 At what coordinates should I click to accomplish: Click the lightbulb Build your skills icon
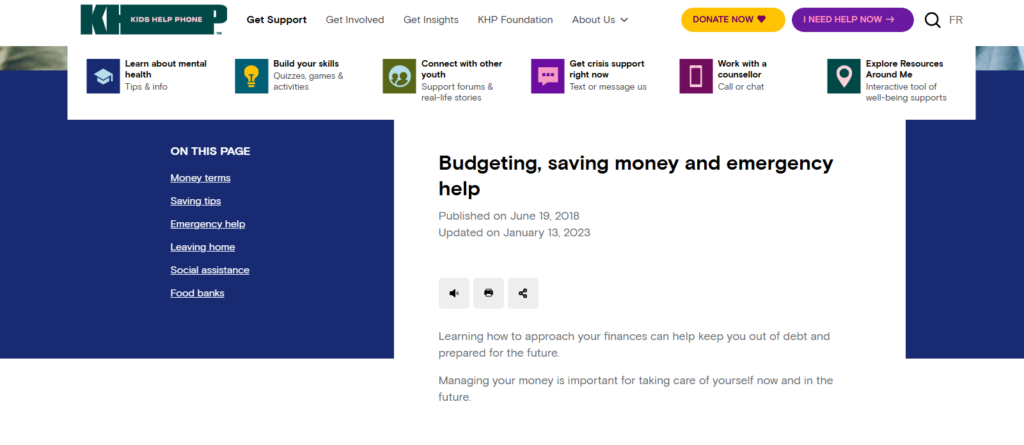(251, 76)
